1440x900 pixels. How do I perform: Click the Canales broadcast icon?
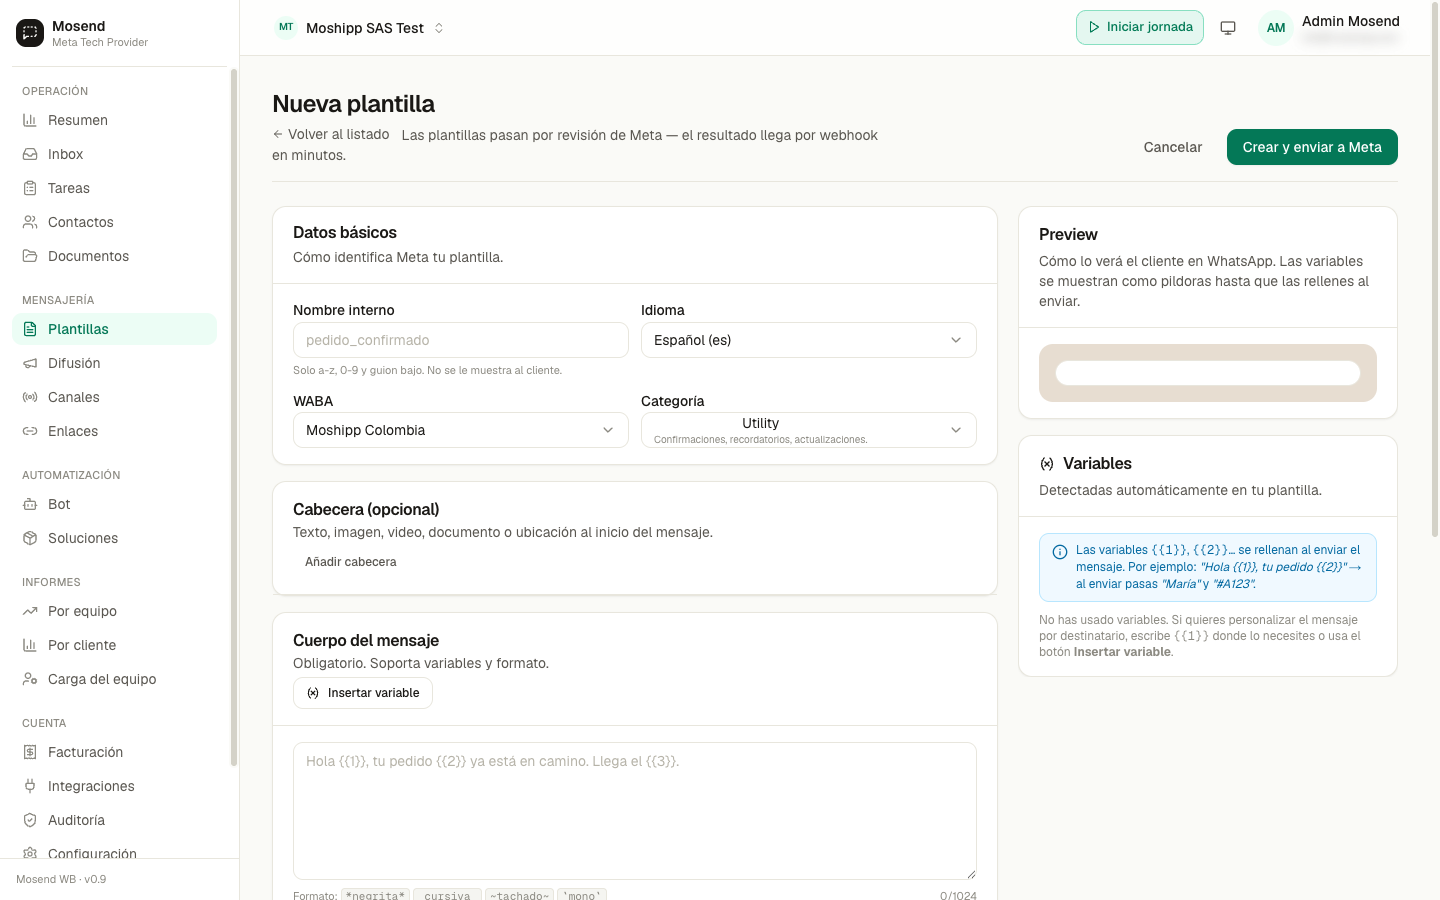tap(30, 397)
